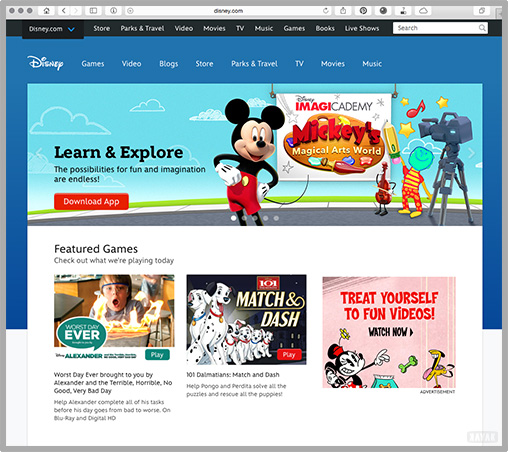This screenshot has height=452, width=508.
Task: Open the Share icon in toolbar
Action: pos(343,11)
